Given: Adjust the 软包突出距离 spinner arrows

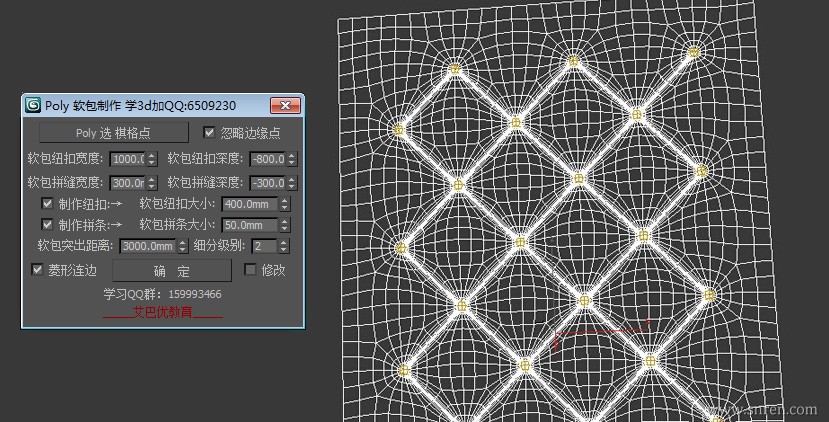Looking at the screenshot, I should click(183, 246).
